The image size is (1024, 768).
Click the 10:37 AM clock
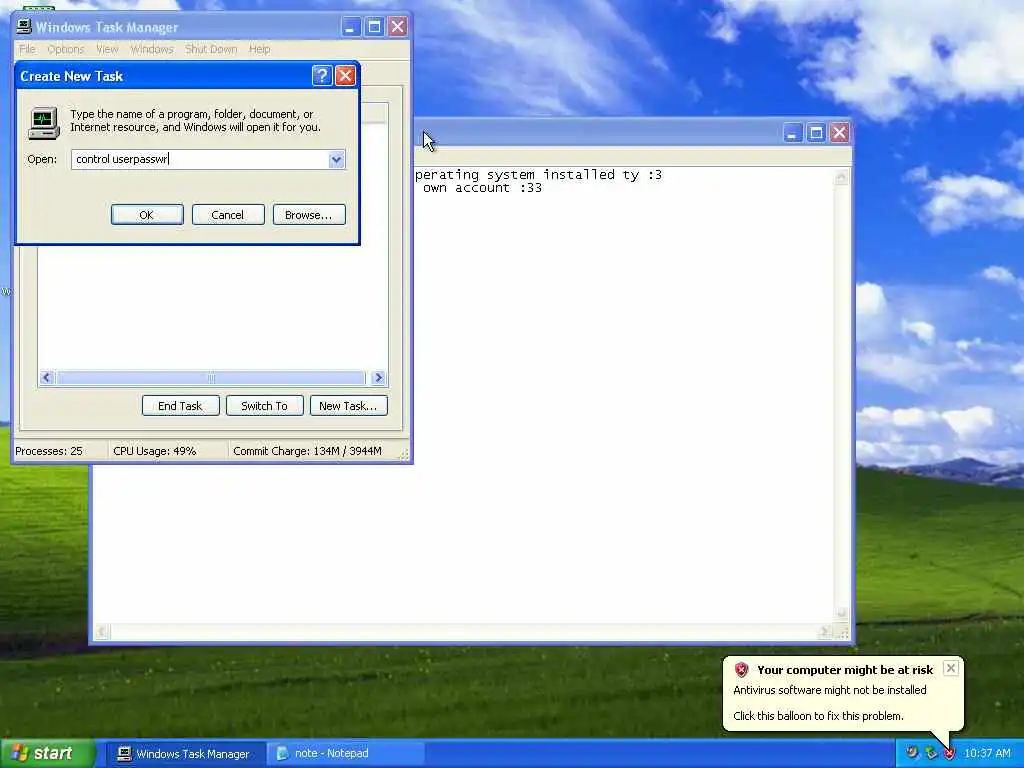click(987, 754)
